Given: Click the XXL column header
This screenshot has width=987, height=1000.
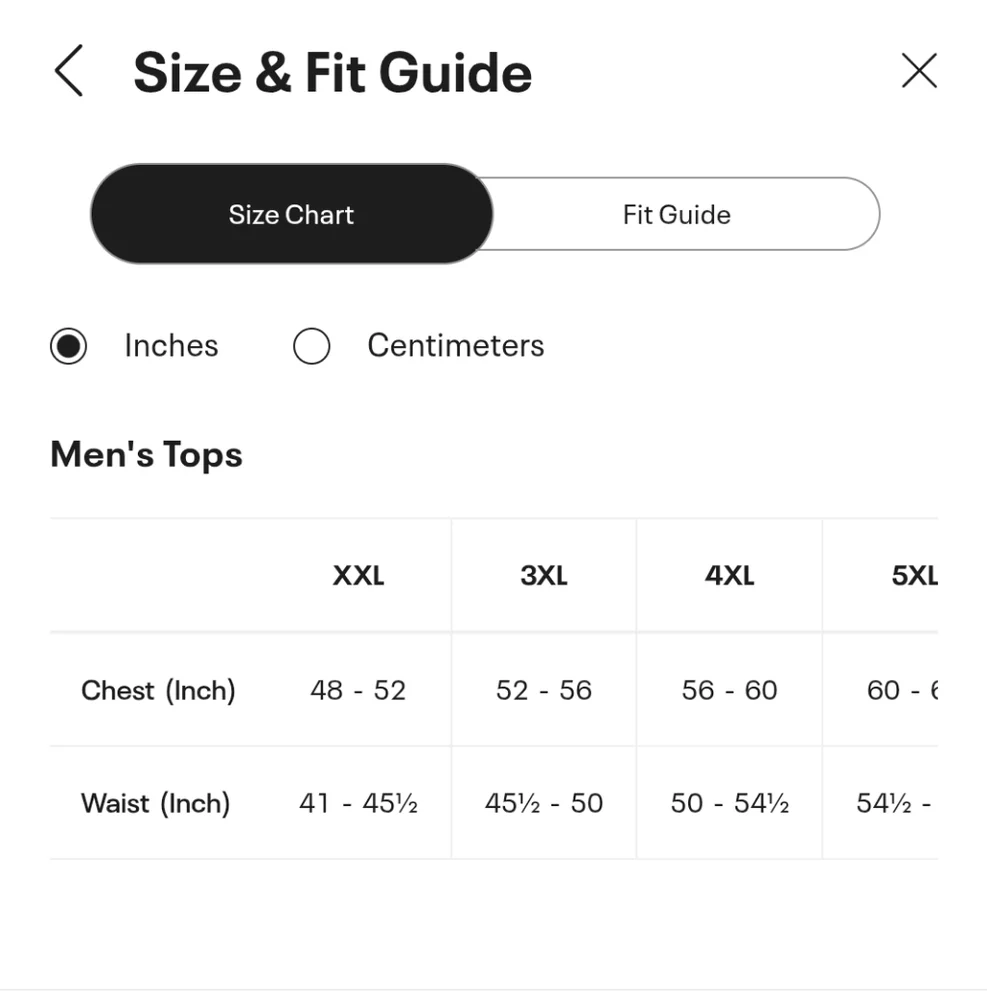Looking at the screenshot, I should point(358,576).
